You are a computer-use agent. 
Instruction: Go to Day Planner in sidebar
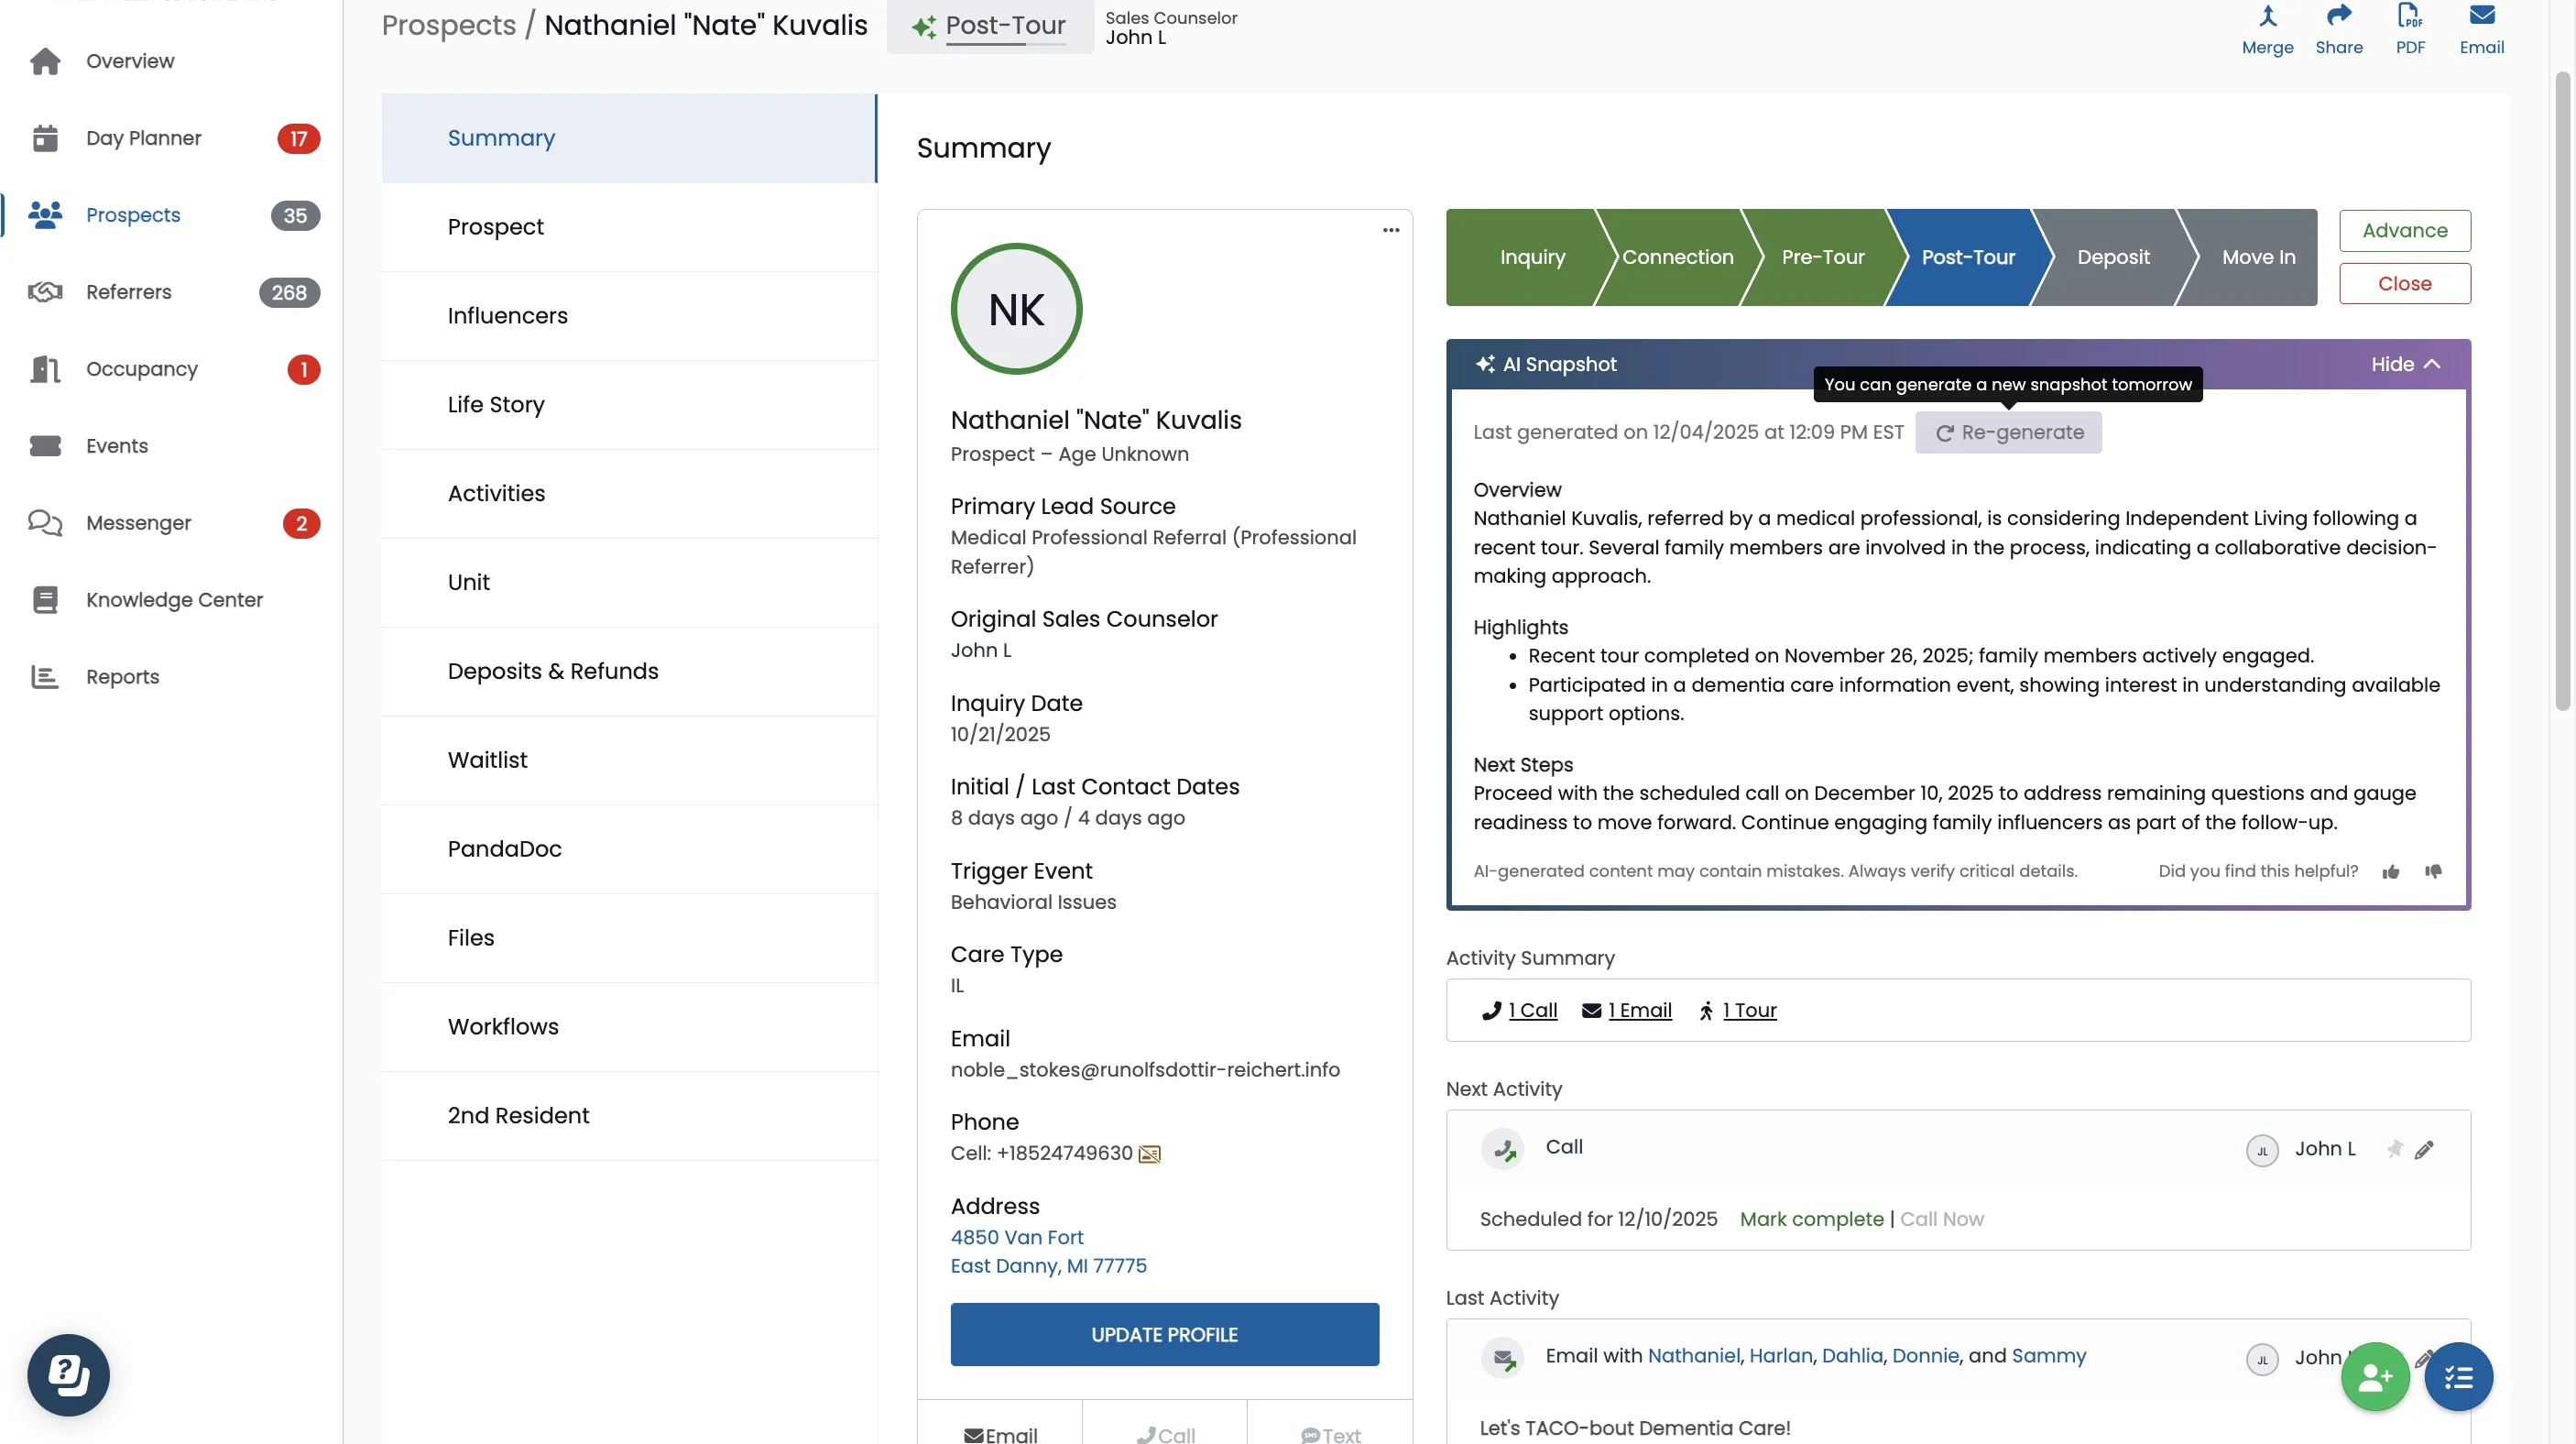click(x=144, y=138)
